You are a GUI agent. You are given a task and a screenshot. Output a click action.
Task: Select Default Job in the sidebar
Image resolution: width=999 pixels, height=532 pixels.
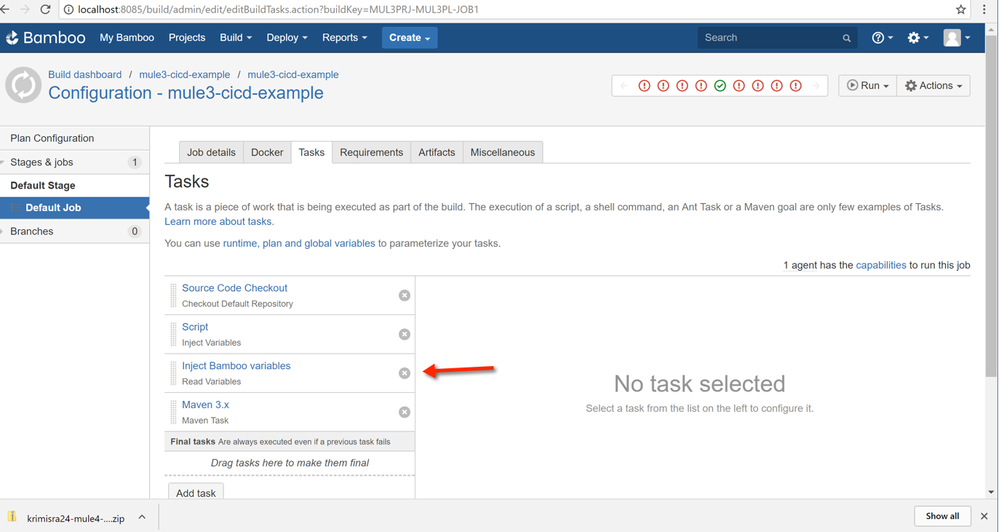coord(75,208)
